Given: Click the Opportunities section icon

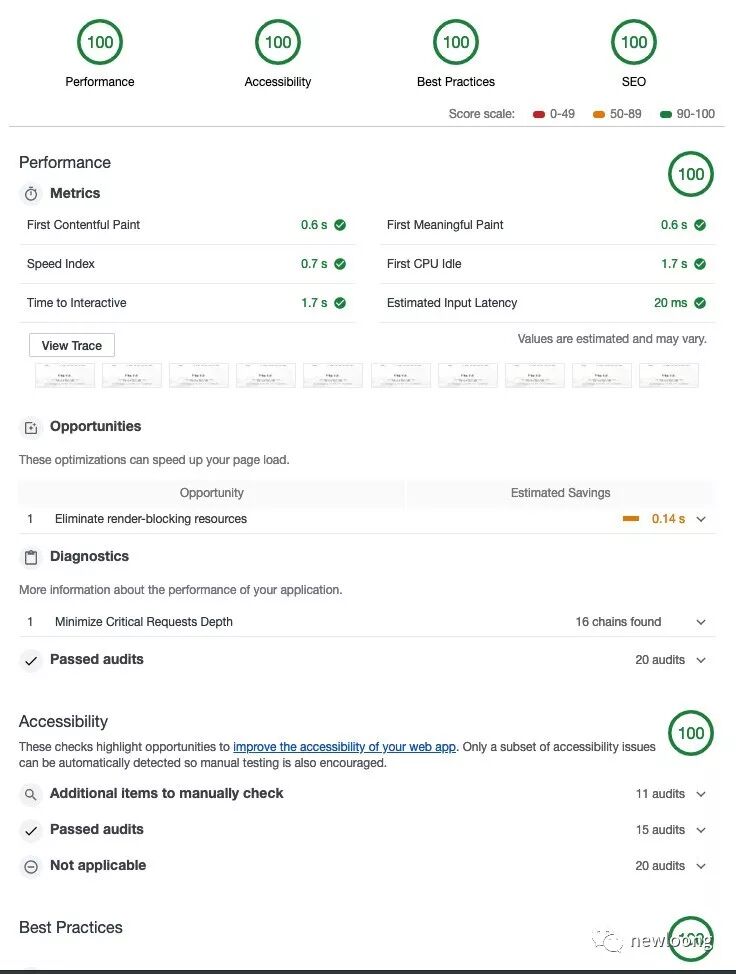Looking at the screenshot, I should [x=31, y=428].
